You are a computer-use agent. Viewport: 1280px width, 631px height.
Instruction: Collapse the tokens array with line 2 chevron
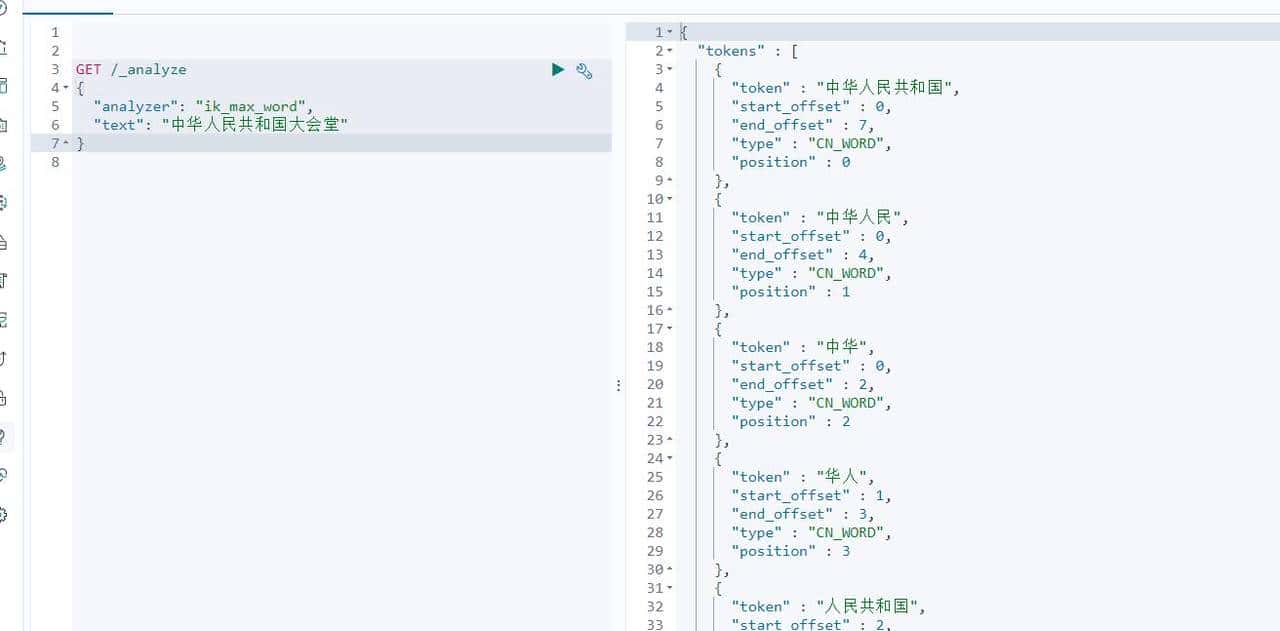[x=668, y=50]
